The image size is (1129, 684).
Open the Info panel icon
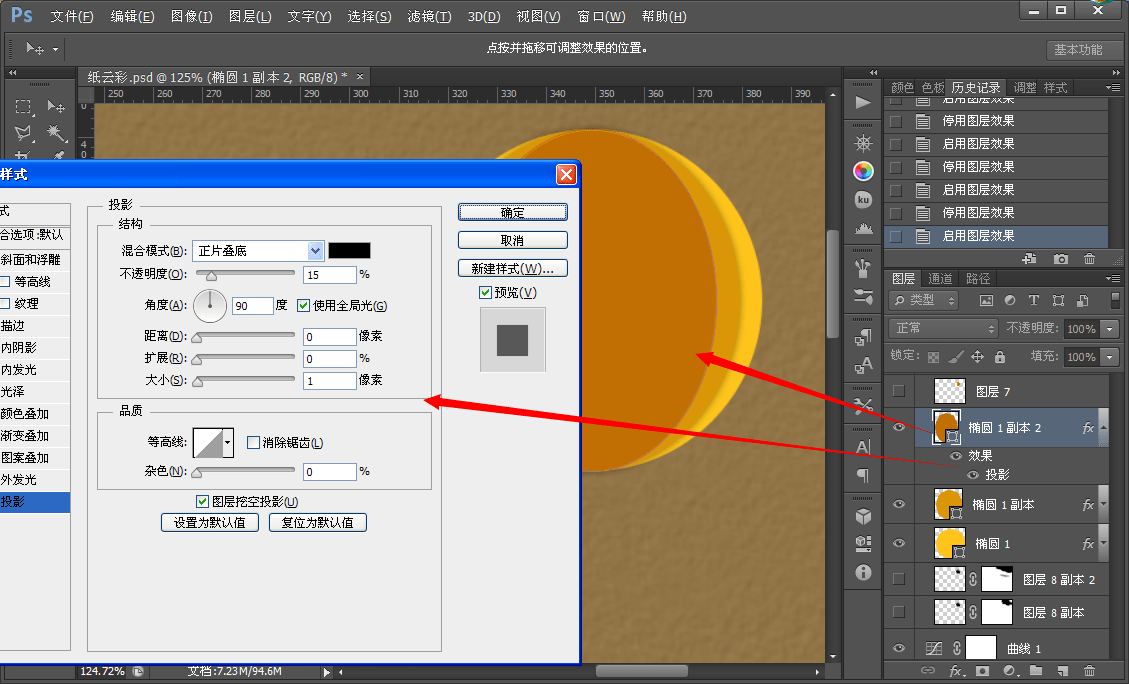(863, 572)
